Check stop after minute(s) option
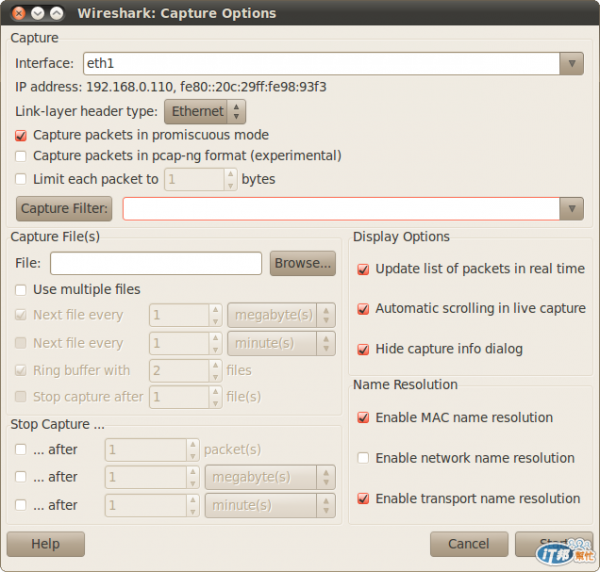Image resolution: width=600 pixels, height=572 pixels. [x=21, y=505]
